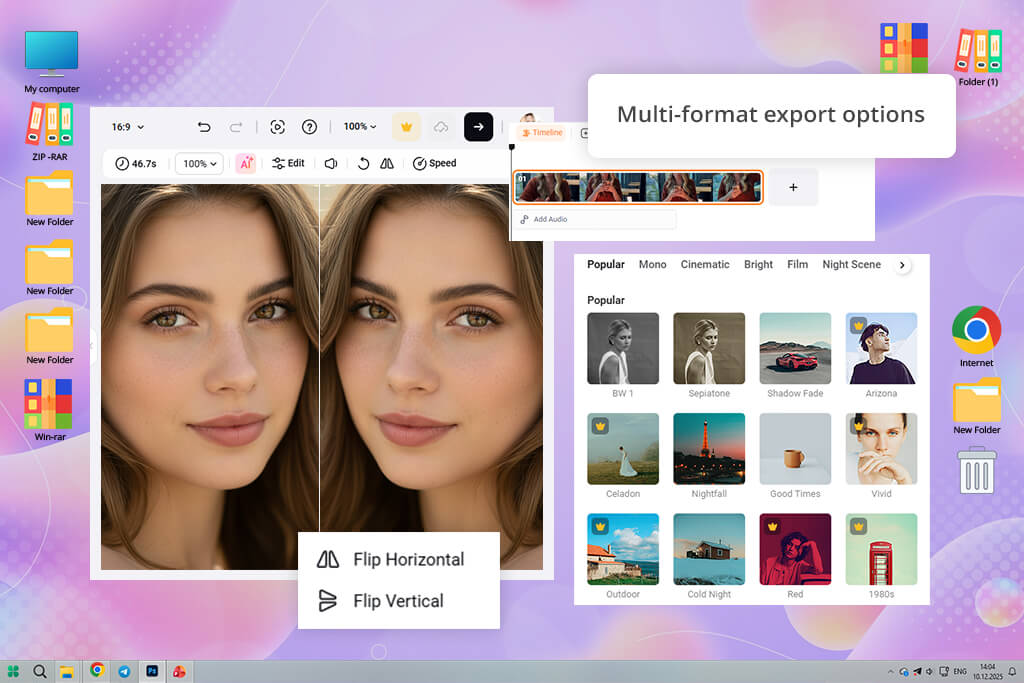Click the redo arrow in editor toolbar

(x=236, y=127)
